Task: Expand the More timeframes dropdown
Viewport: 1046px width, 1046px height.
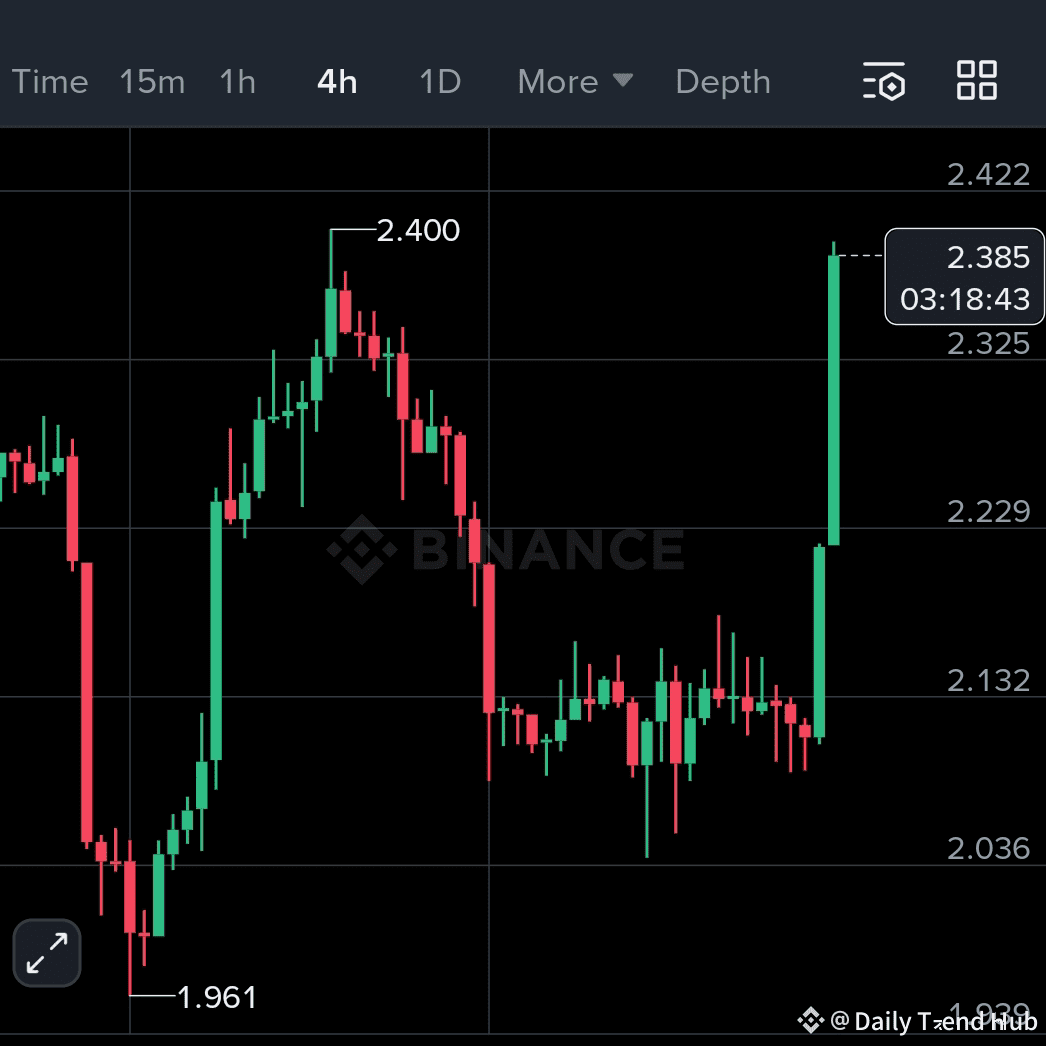Action: pos(575,81)
